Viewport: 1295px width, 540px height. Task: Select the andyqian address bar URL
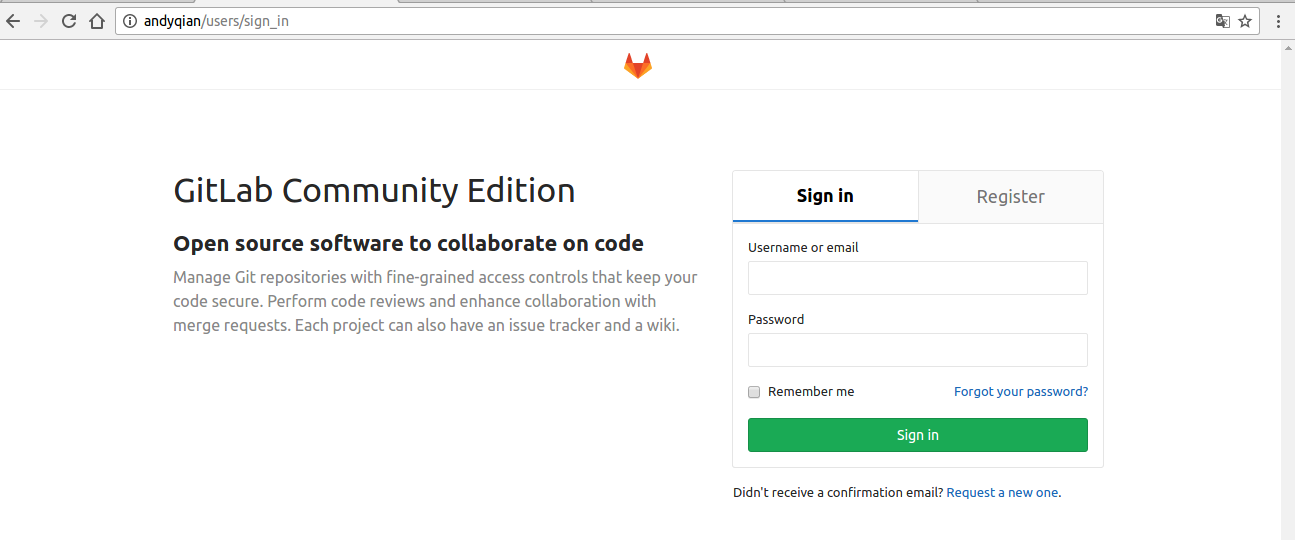point(216,21)
